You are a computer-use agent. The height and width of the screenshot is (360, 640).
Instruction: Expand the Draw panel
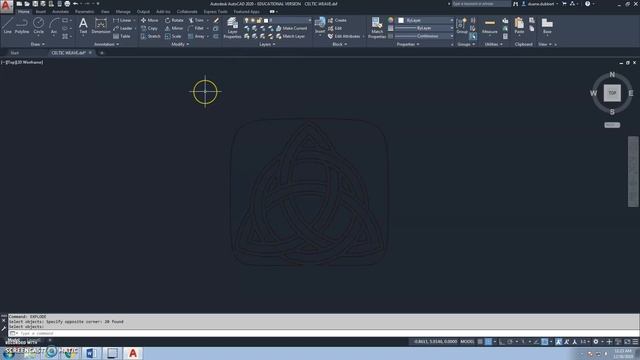(38, 44)
